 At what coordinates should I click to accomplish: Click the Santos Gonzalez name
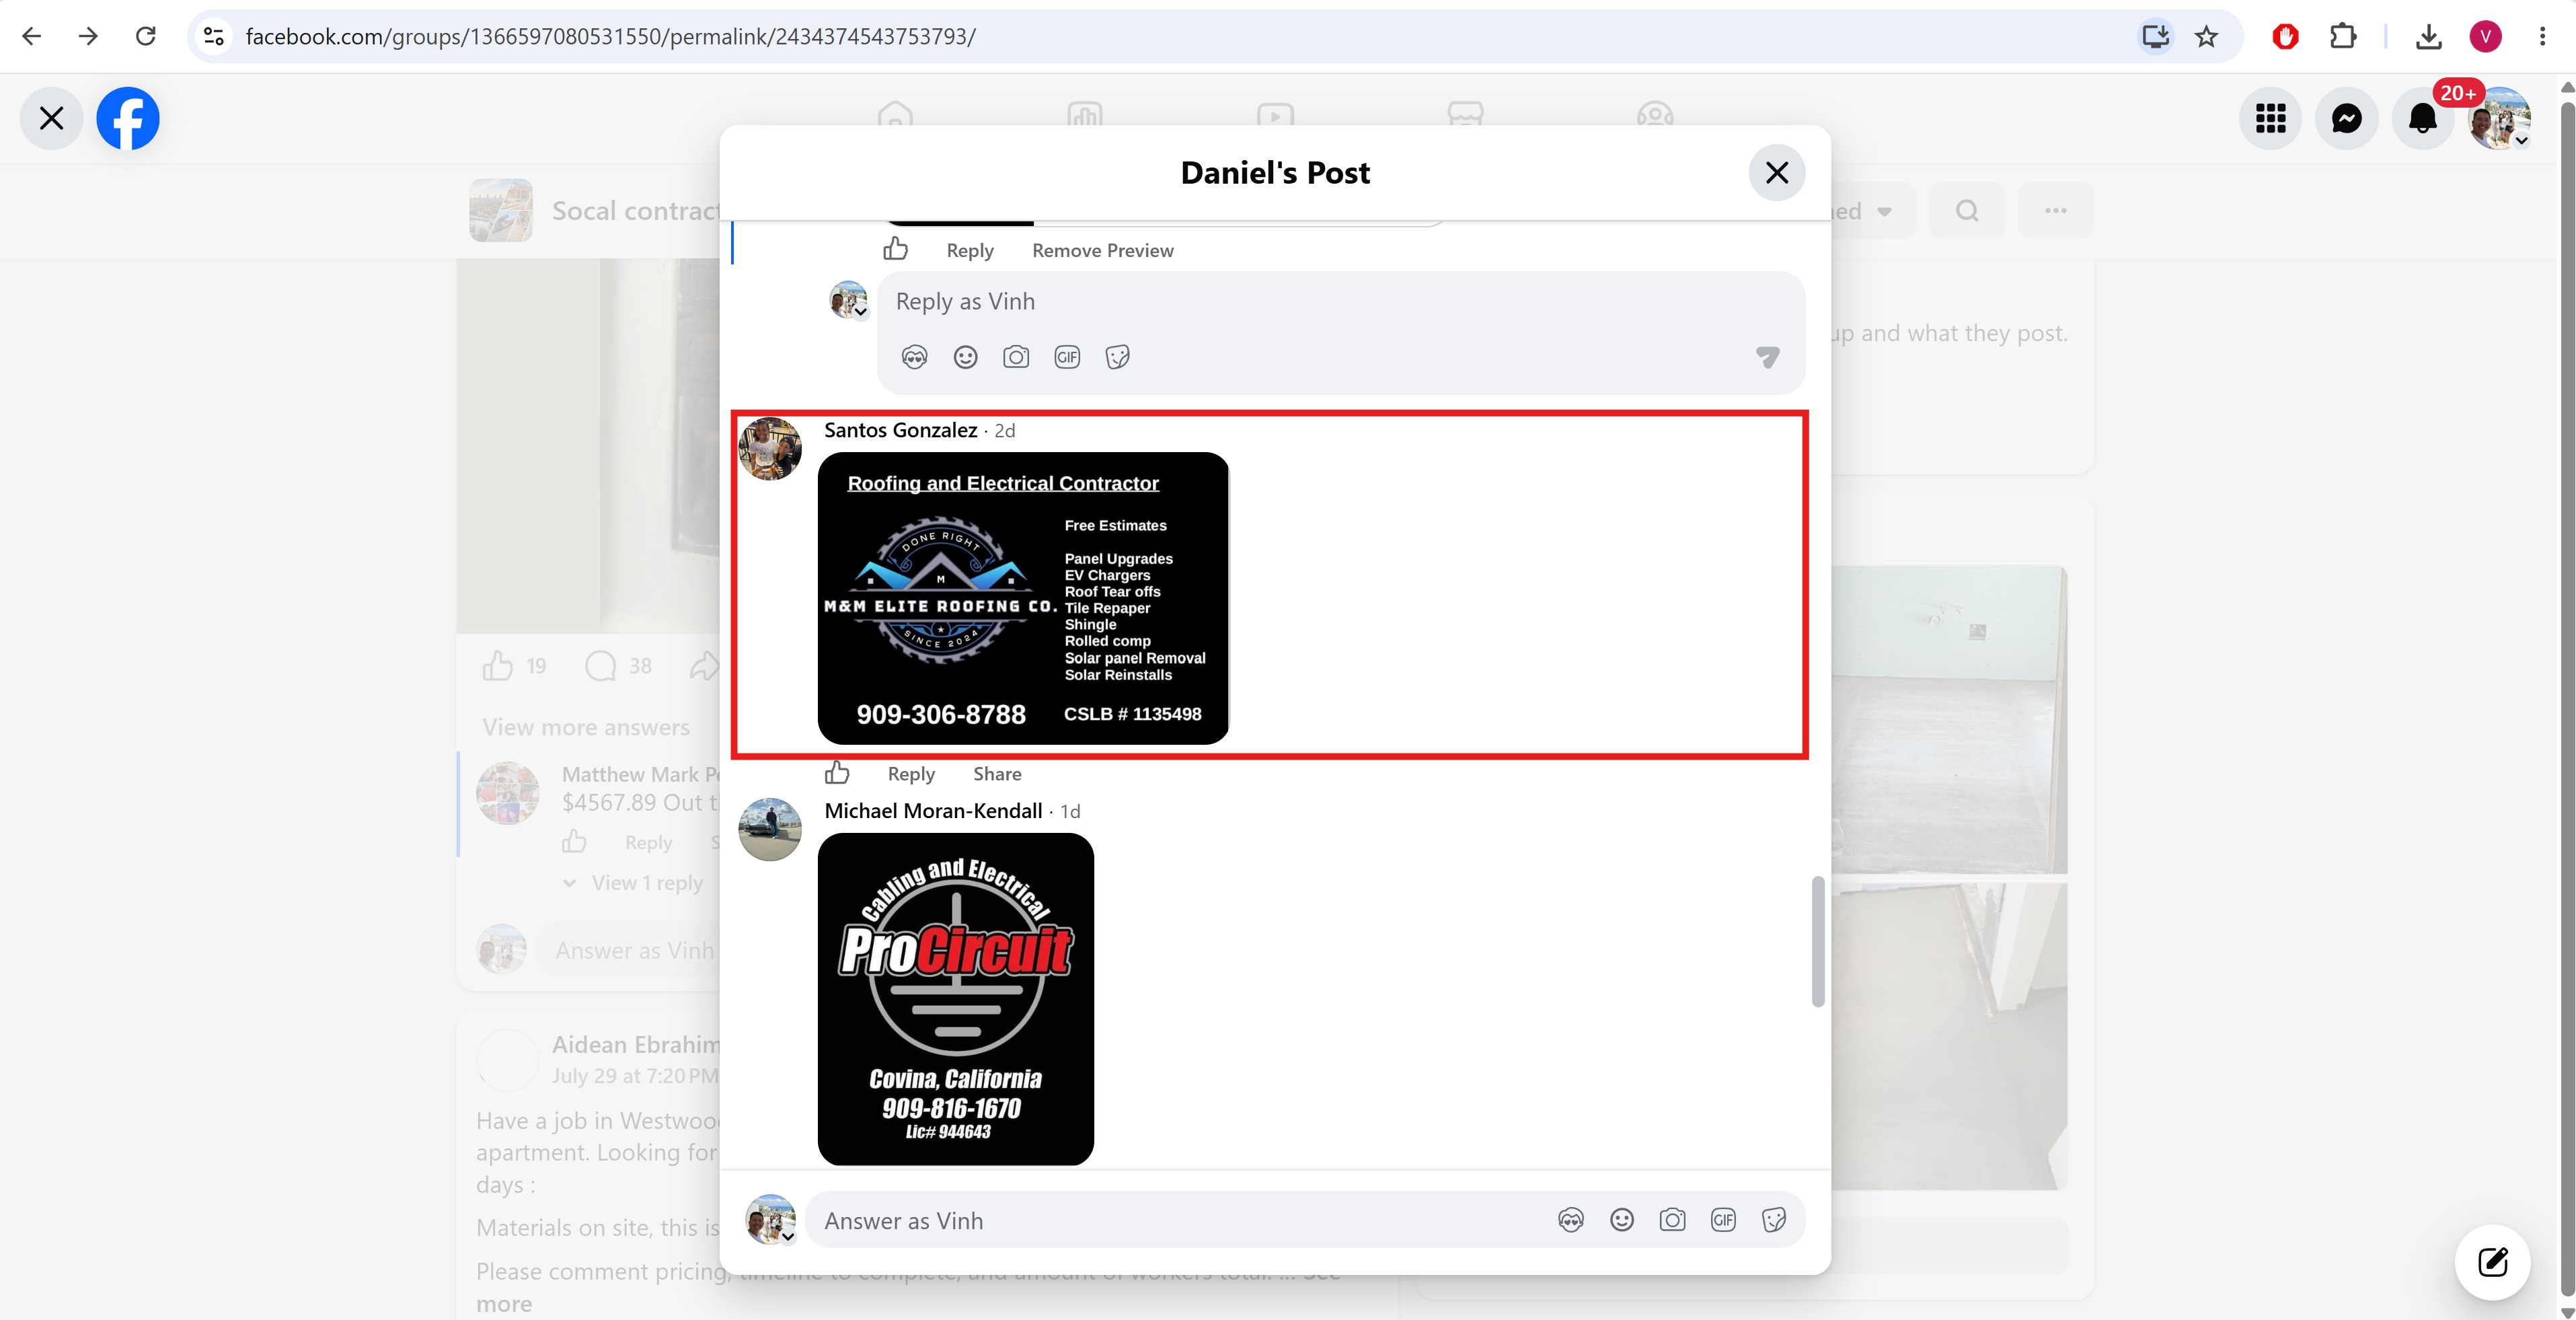[x=900, y=430]
